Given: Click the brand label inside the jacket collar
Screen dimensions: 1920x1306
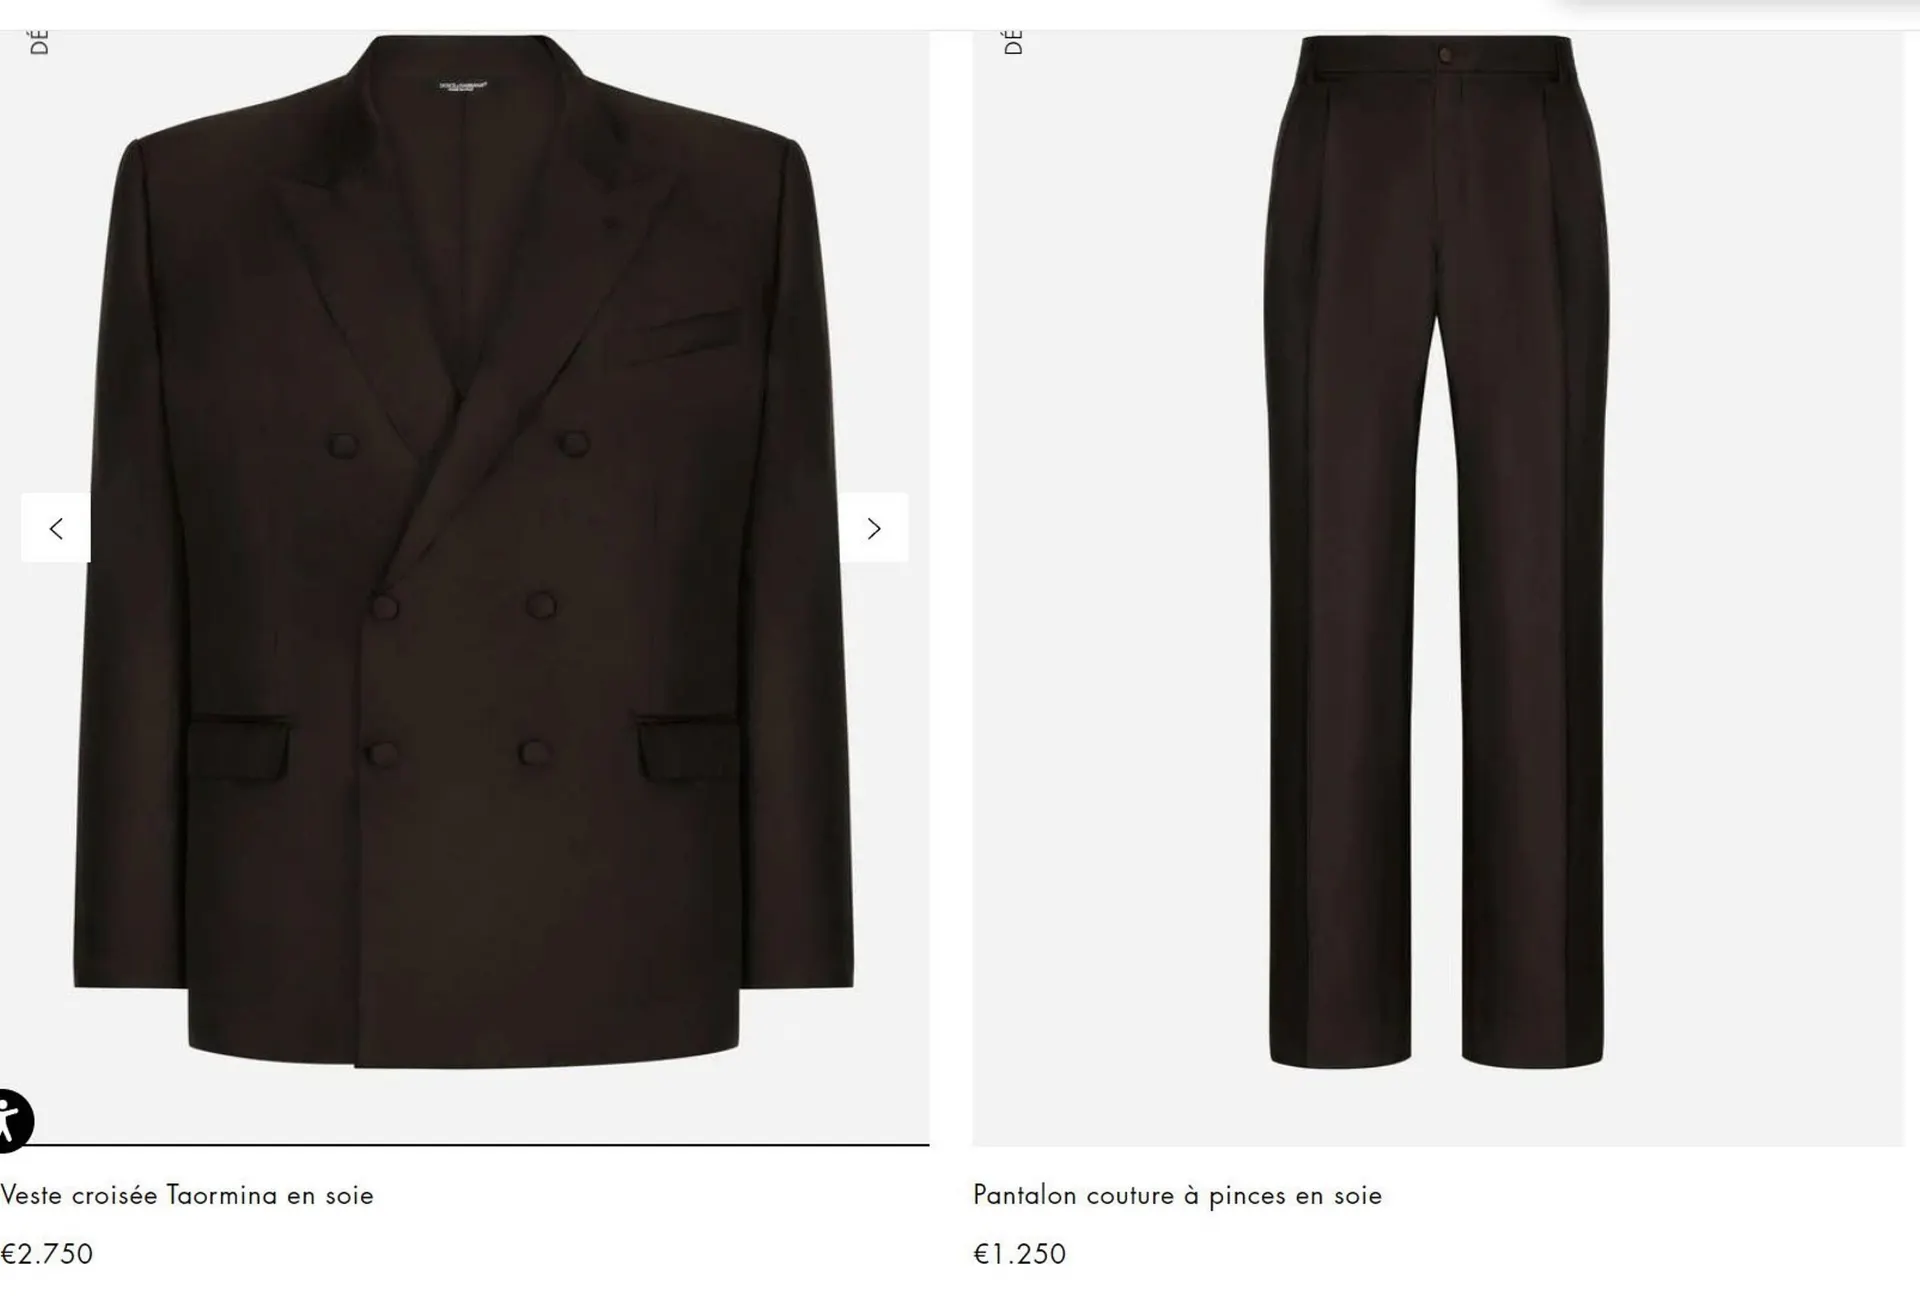Looking at the screenshot, I should (x=463, y=87).
